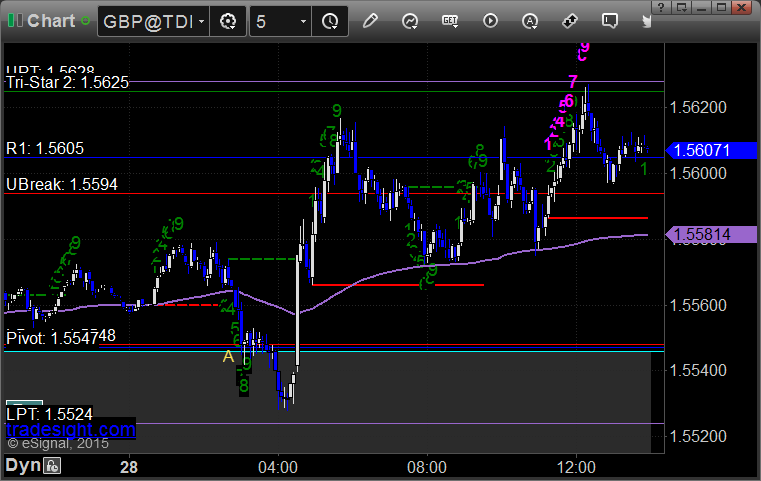
Task: Click the date 28 axis label
Action: click(129, 467)
